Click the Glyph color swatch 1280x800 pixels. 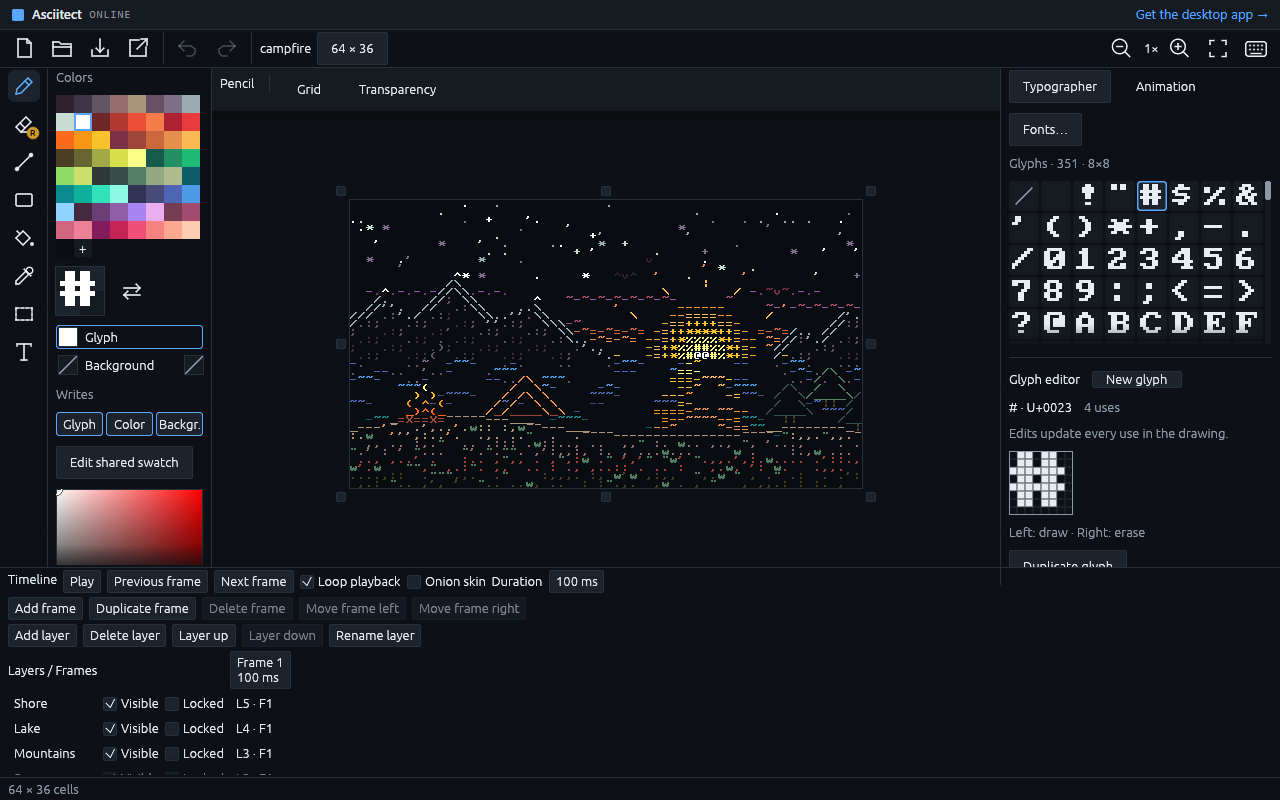tap(68, 337)
